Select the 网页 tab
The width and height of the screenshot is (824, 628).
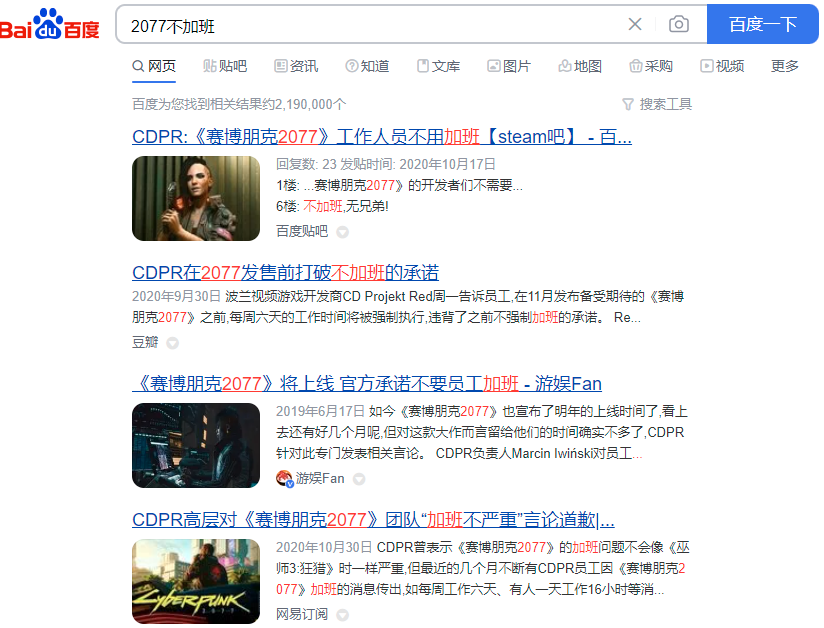click(x=154, y=66)
